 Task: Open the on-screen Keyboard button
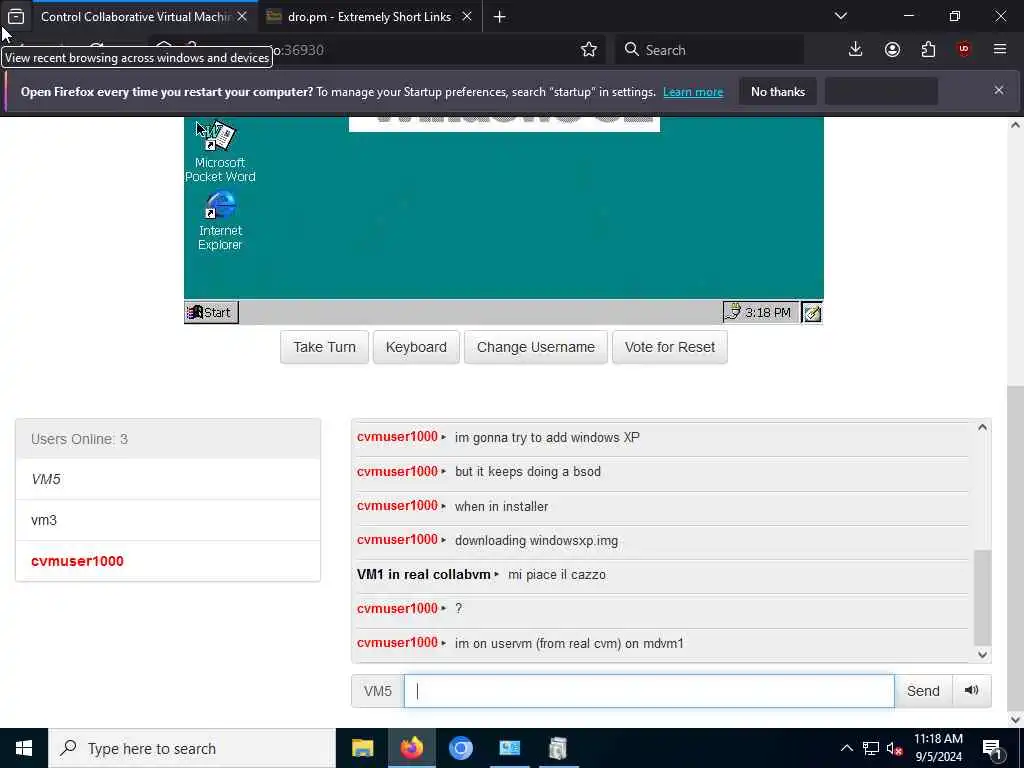pos(416,347)
